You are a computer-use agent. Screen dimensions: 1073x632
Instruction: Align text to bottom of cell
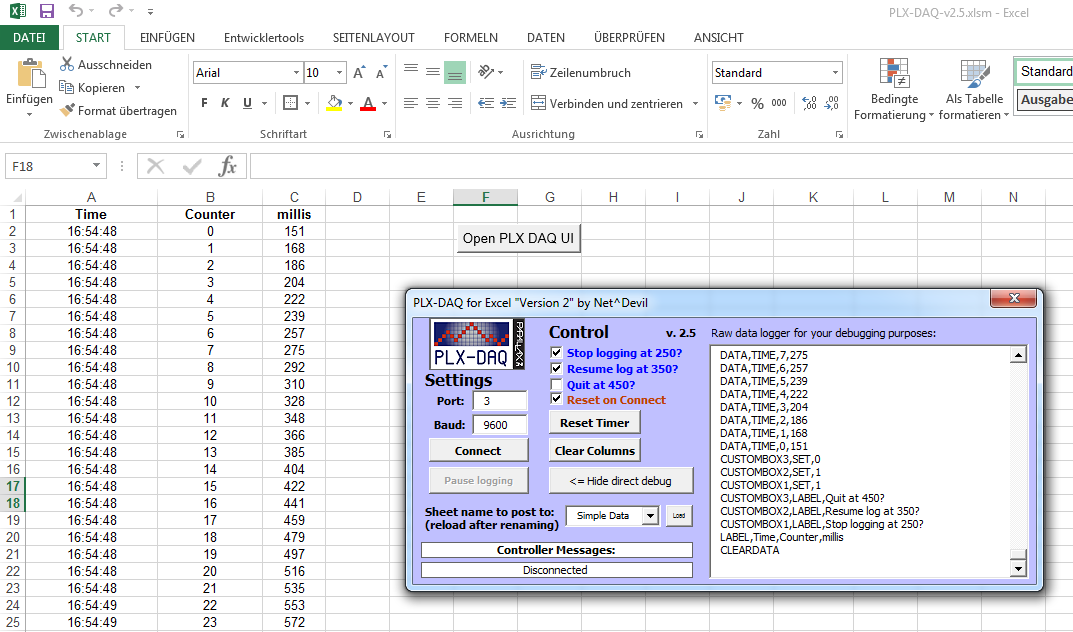click(x=455, y=72)
